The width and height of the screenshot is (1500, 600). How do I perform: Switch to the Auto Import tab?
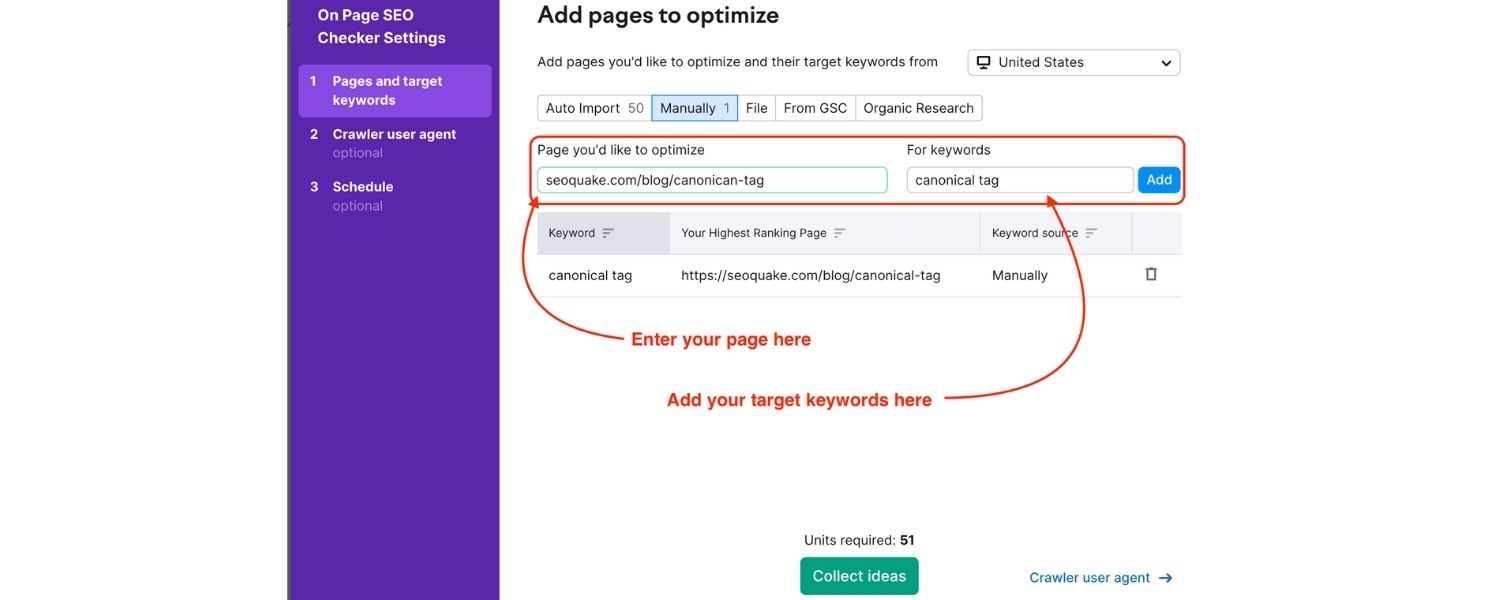[592, 107]
